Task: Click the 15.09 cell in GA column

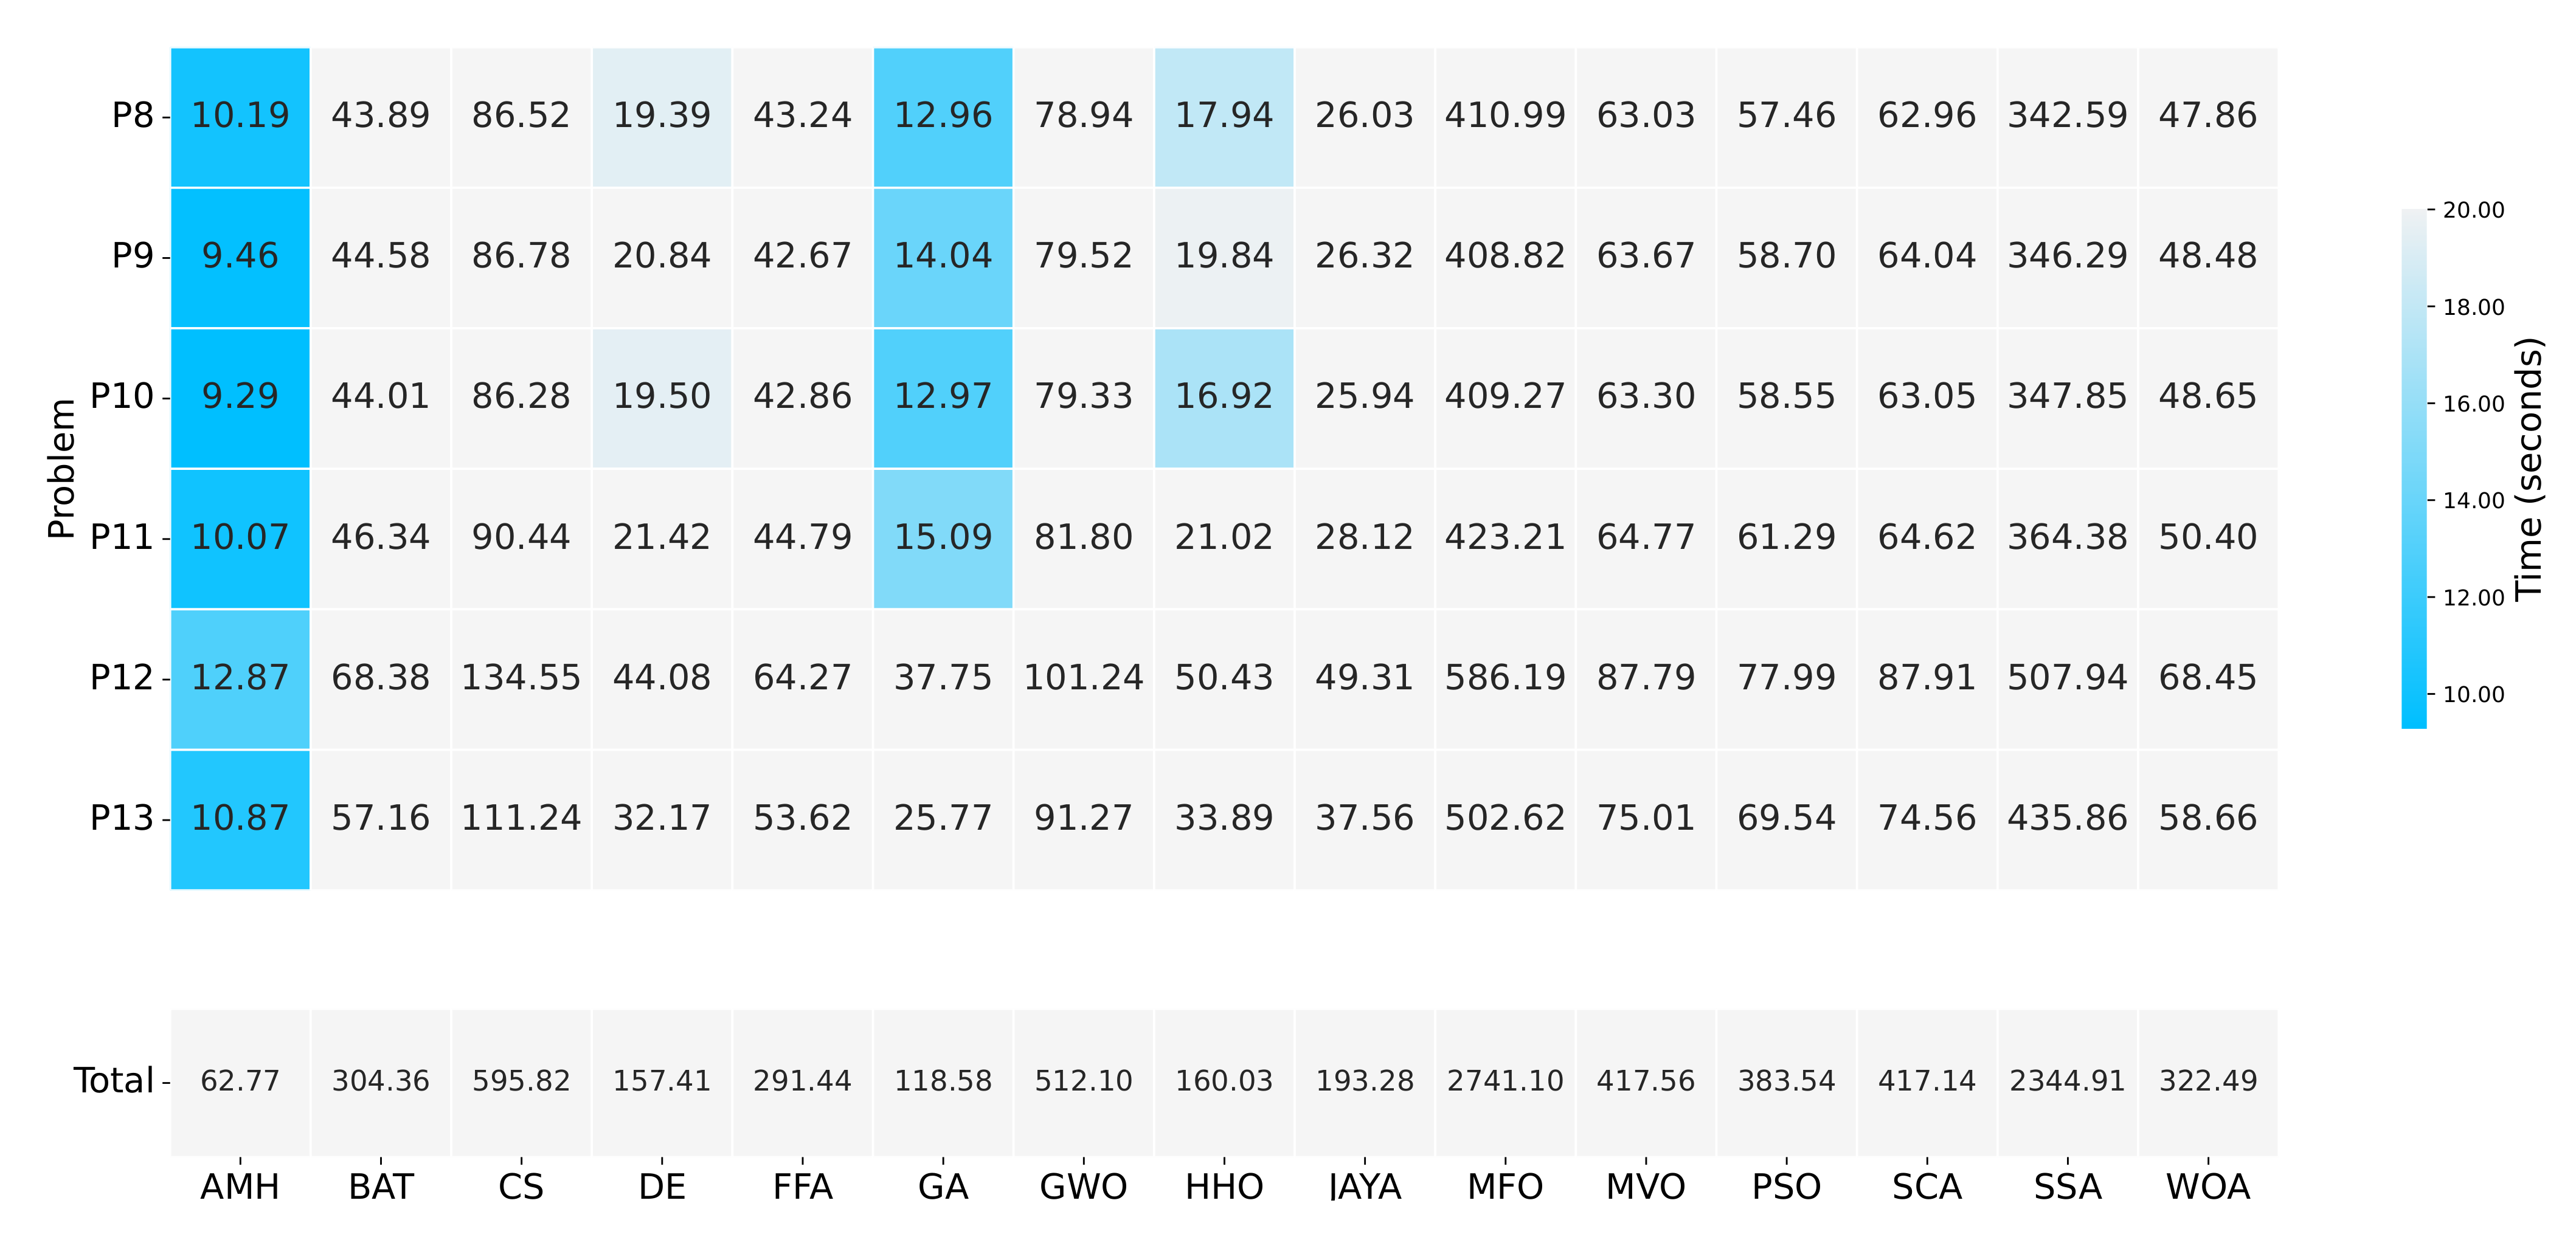Action: coord(943,538)
